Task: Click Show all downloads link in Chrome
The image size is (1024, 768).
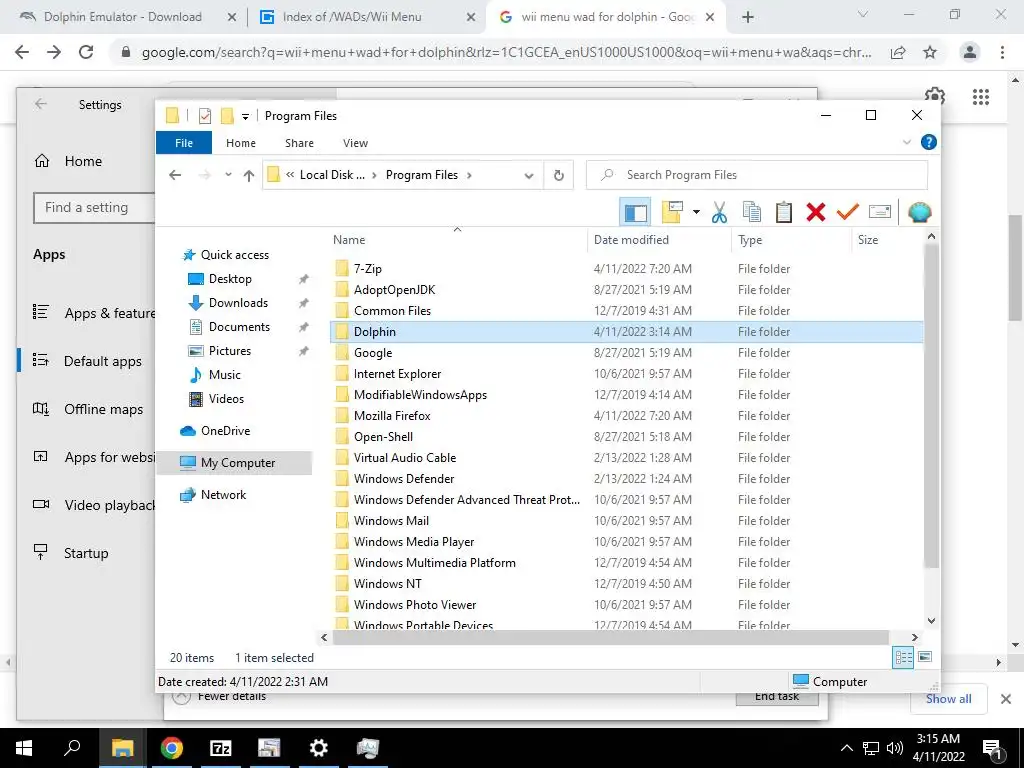Action: click(x=948, y=699)
